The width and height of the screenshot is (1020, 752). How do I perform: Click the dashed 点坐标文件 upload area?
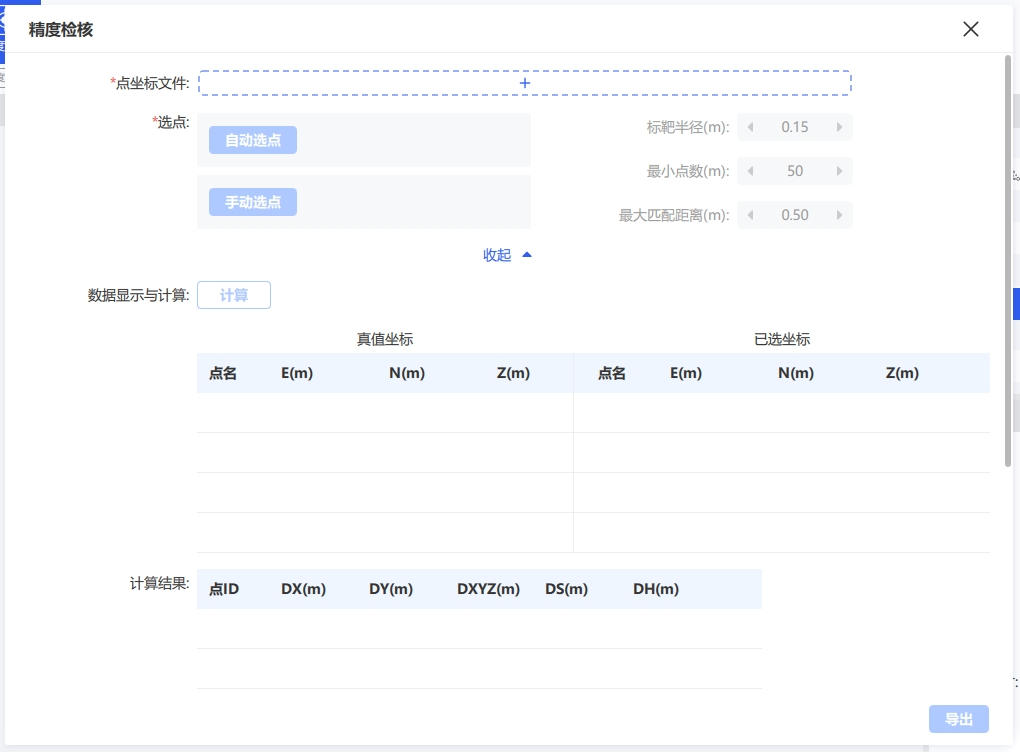point(525,83)
